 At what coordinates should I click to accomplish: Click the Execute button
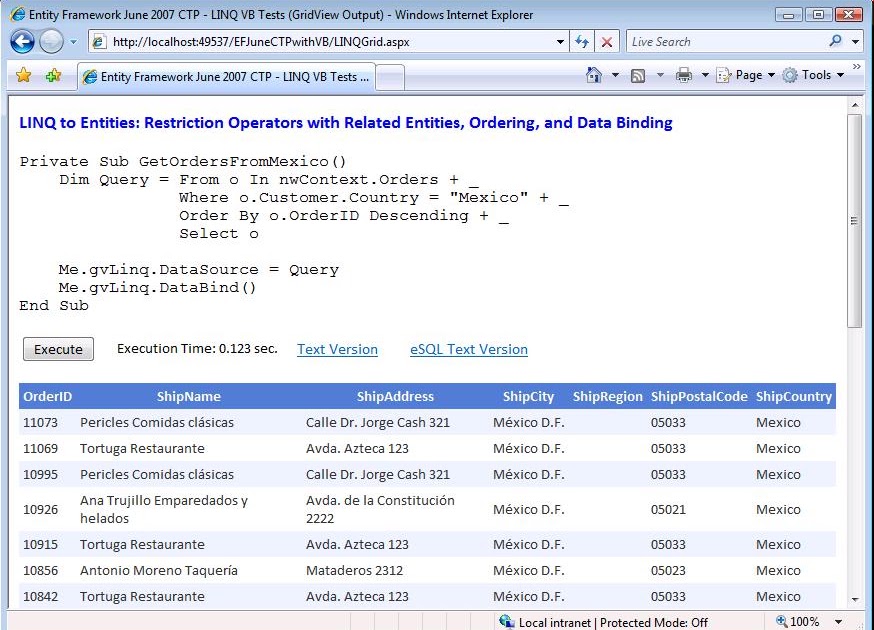pos(59,349)
